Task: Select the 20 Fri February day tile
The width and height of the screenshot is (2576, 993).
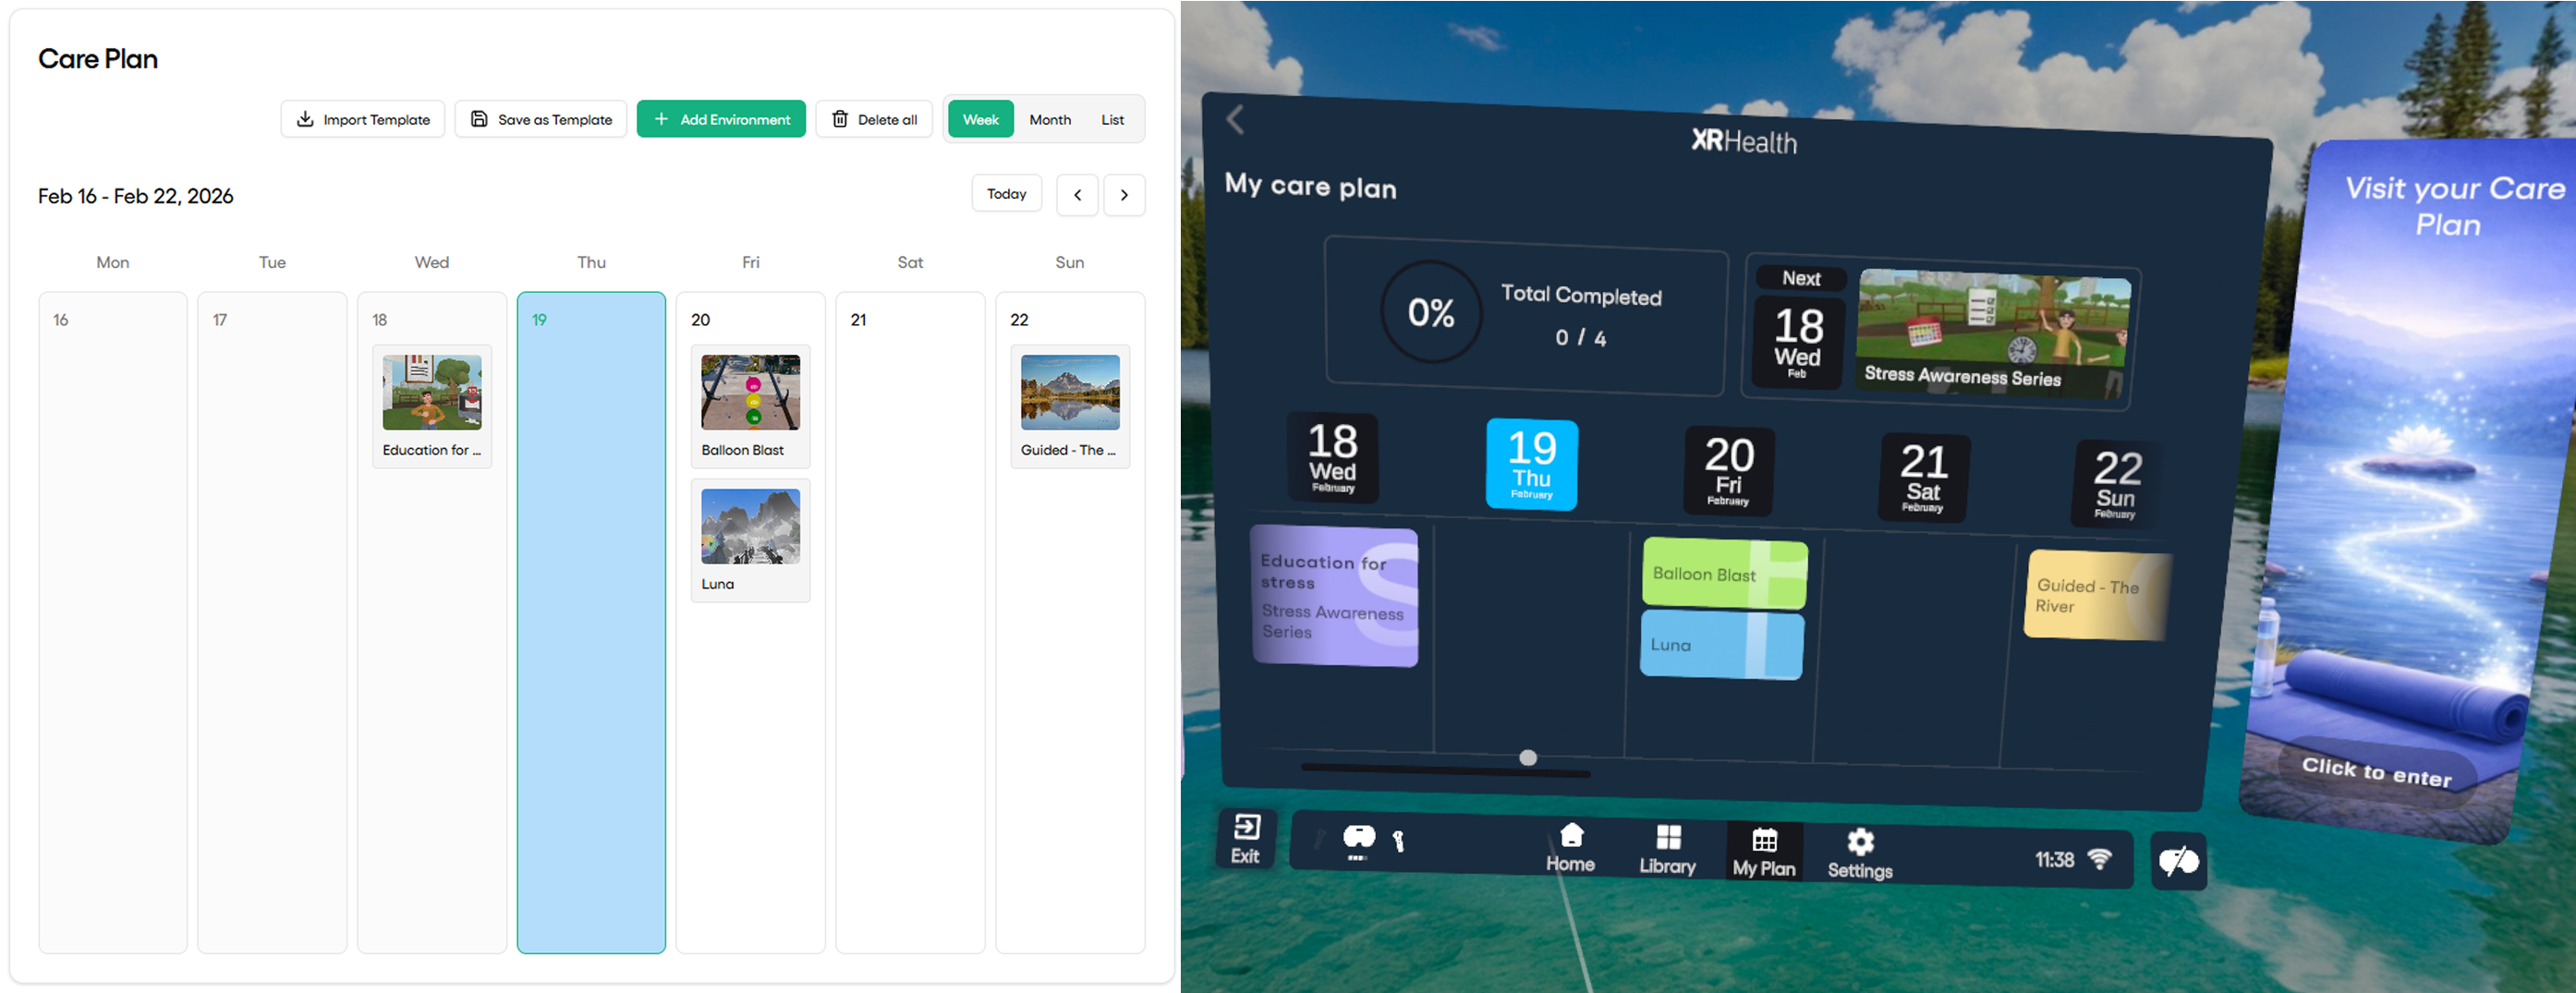Action: pos(1729,470)
